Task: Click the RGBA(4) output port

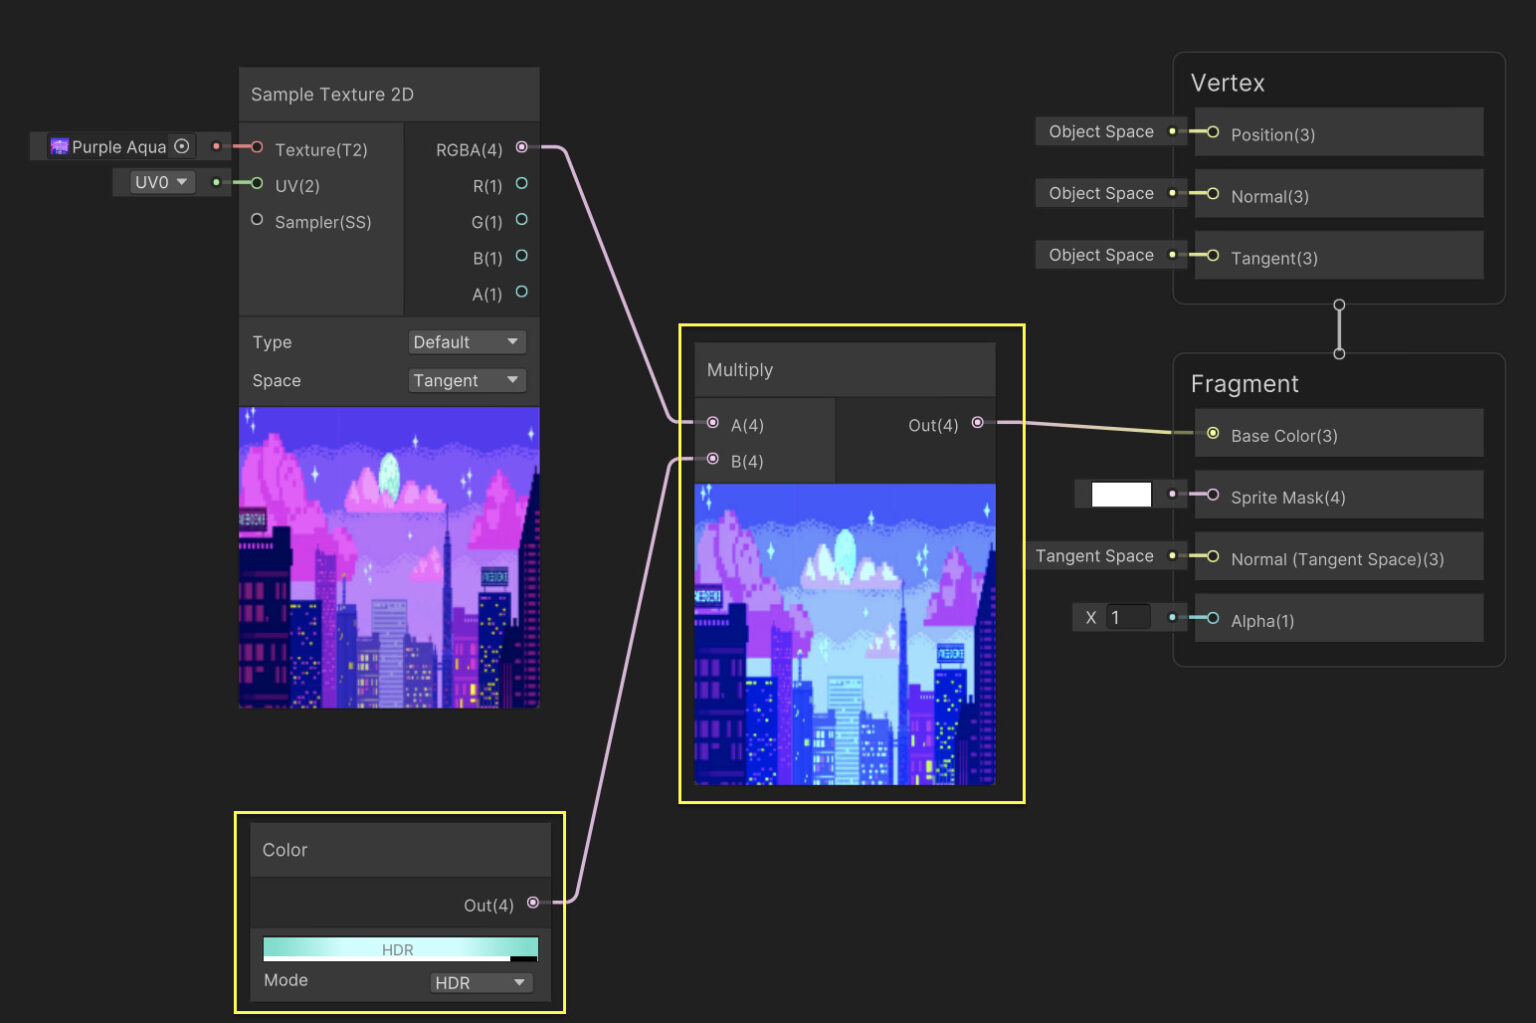Action: [522, 147]
